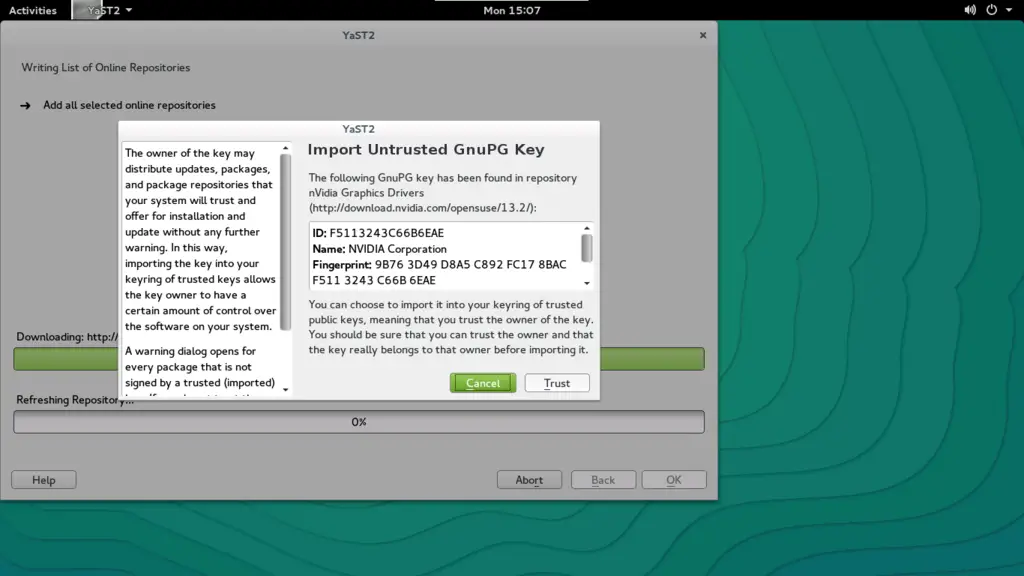
Task: Click scroll down arrow of help text panel
Action: pyautogui.click(x=285, y=390)
